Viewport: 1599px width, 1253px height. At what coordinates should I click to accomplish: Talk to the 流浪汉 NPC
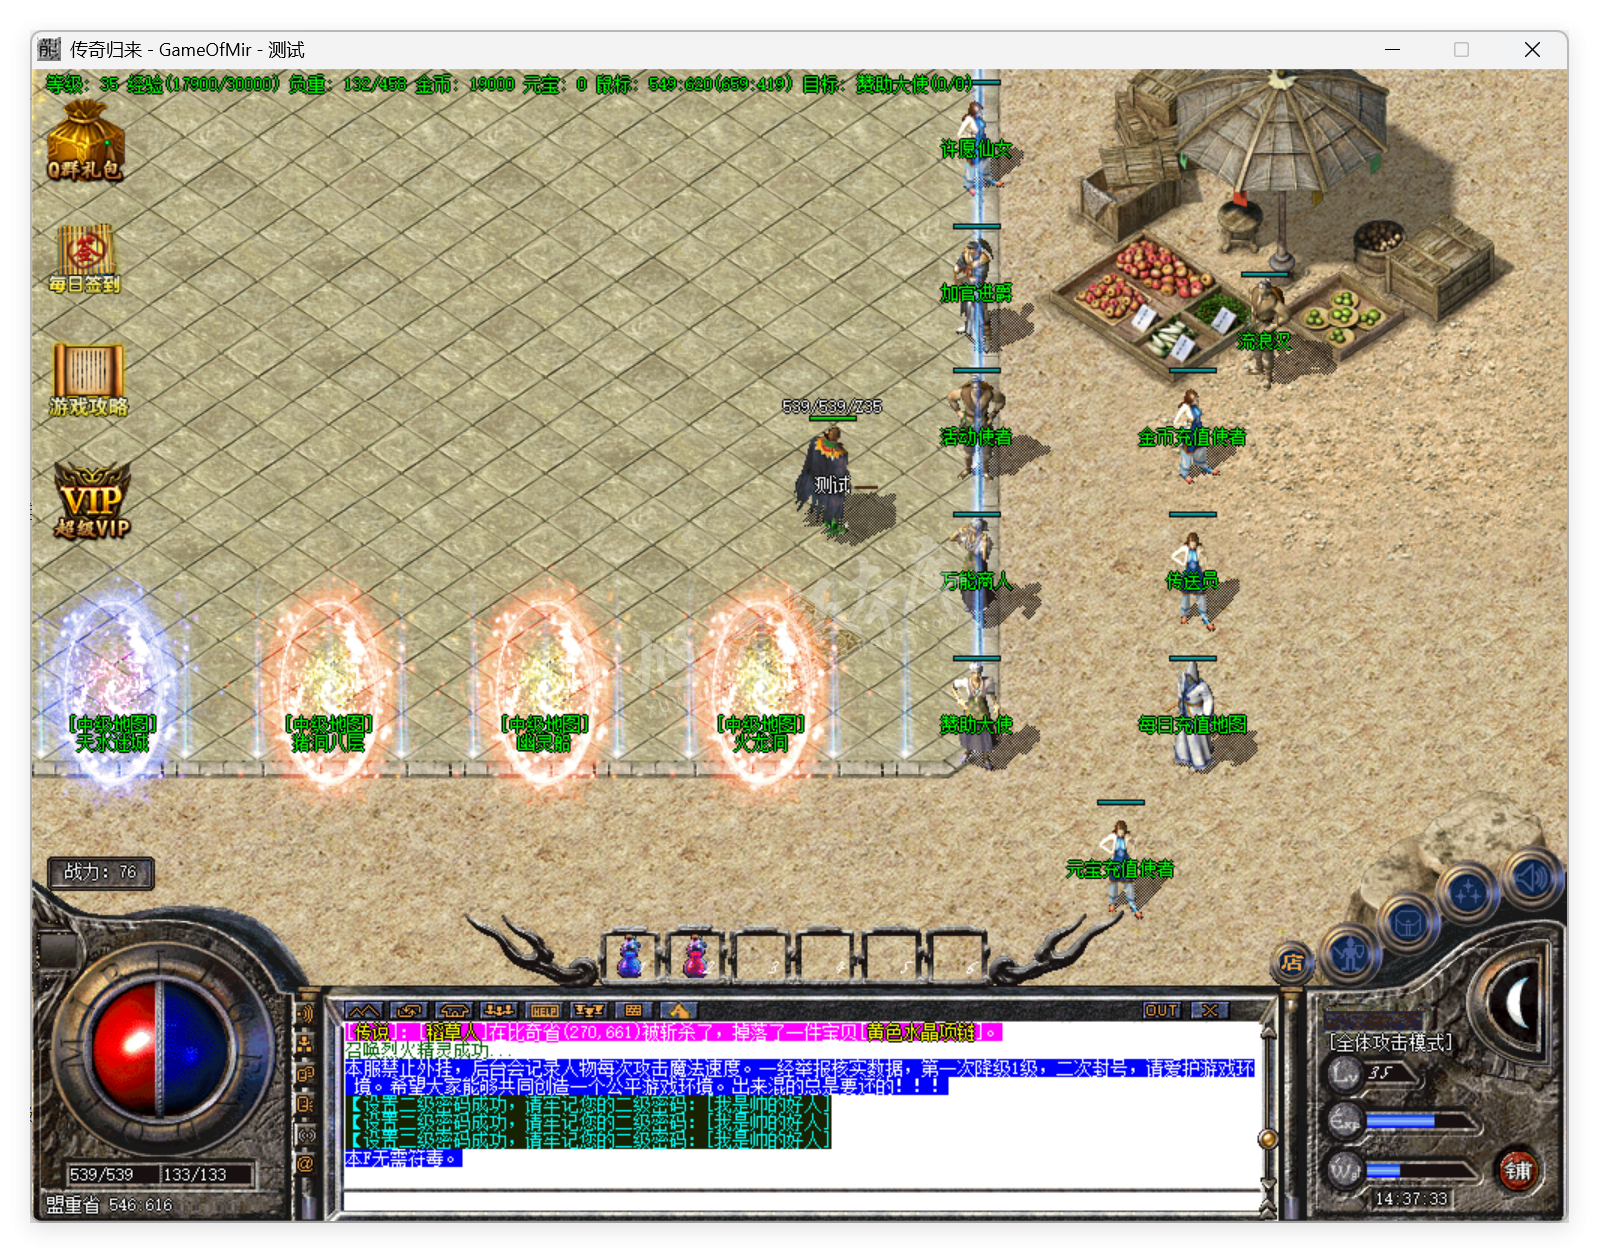coord(1265,333)
